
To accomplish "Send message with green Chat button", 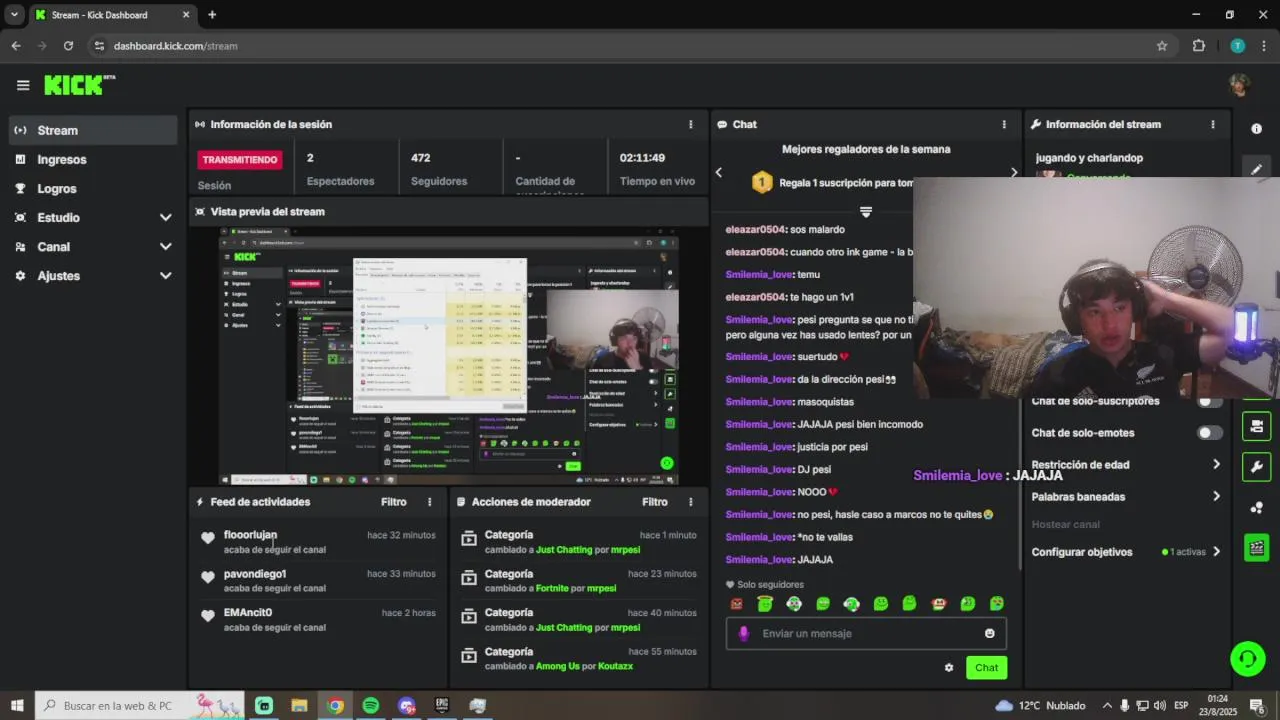I will pos(987,668).
